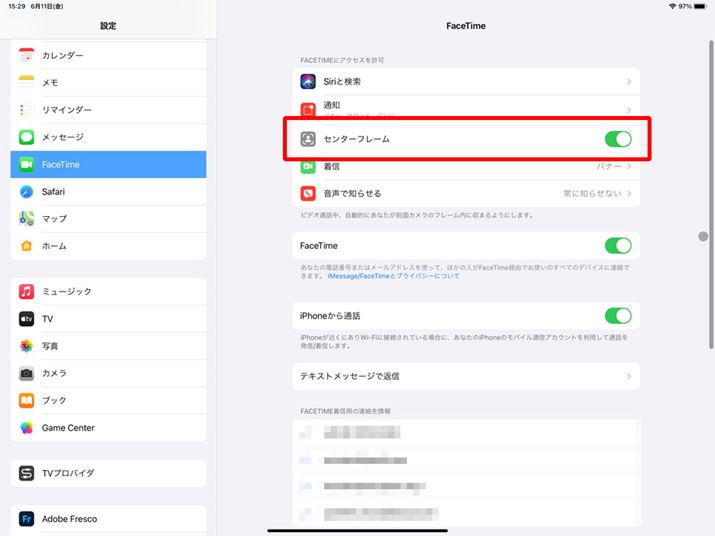Open the カメラ camera icon
715x536 pixels.
pyautogui.click(x=26, y=373)
